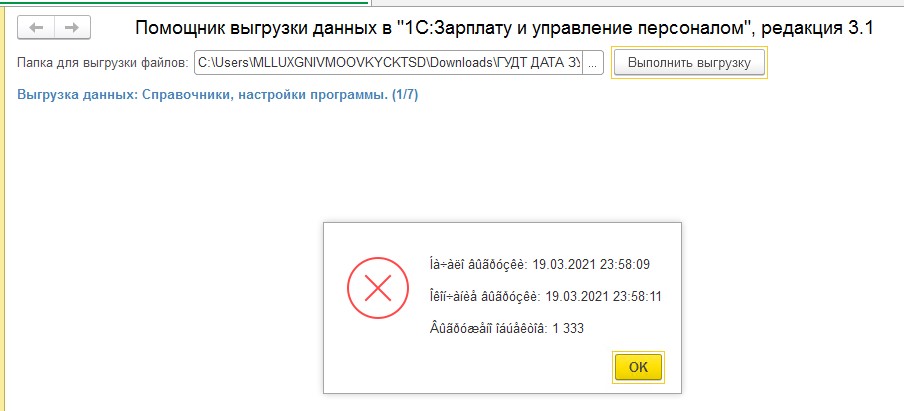The width and height of the screenshot is (904, 411).
Task: Click the yellow strip on left edge
Action: (3, 200)
